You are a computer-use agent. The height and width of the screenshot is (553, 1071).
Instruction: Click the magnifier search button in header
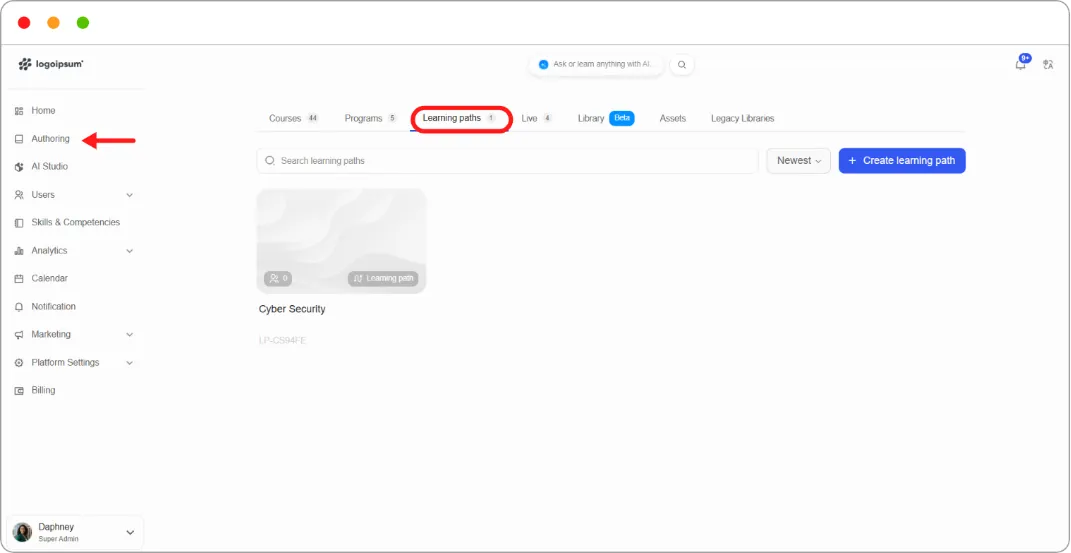point(682,64)
